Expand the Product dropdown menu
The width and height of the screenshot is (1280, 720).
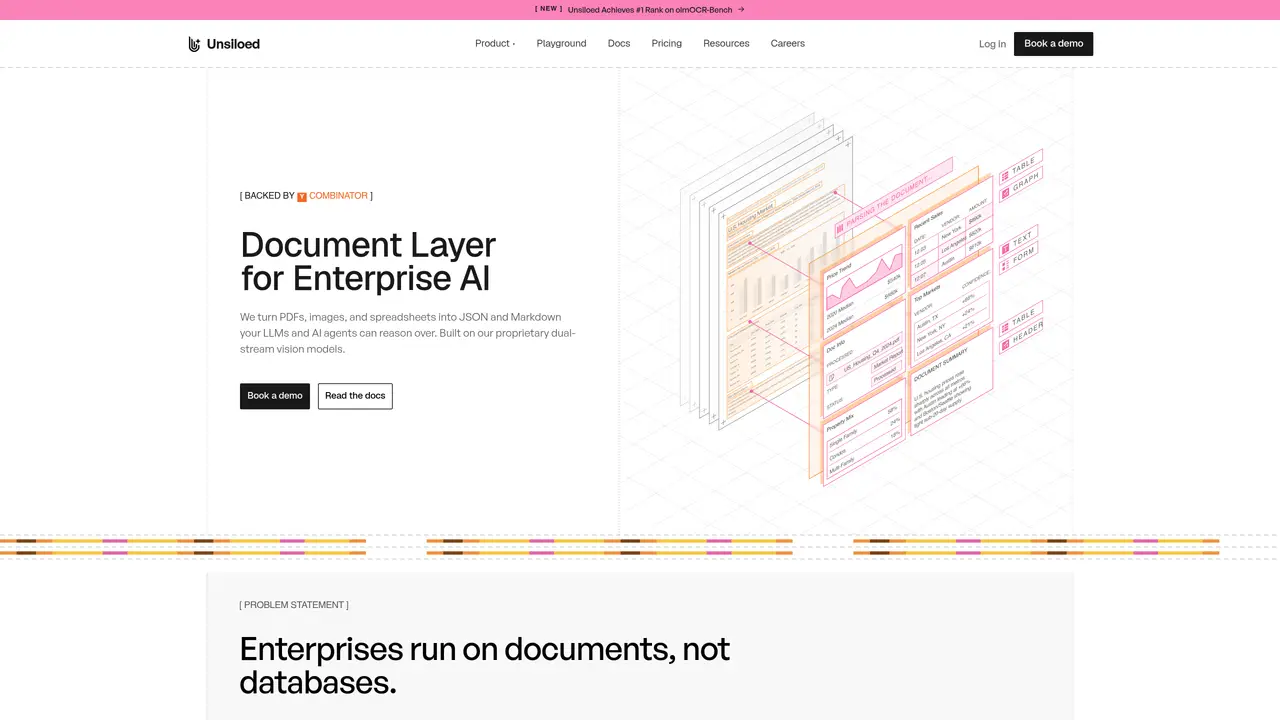495,44
